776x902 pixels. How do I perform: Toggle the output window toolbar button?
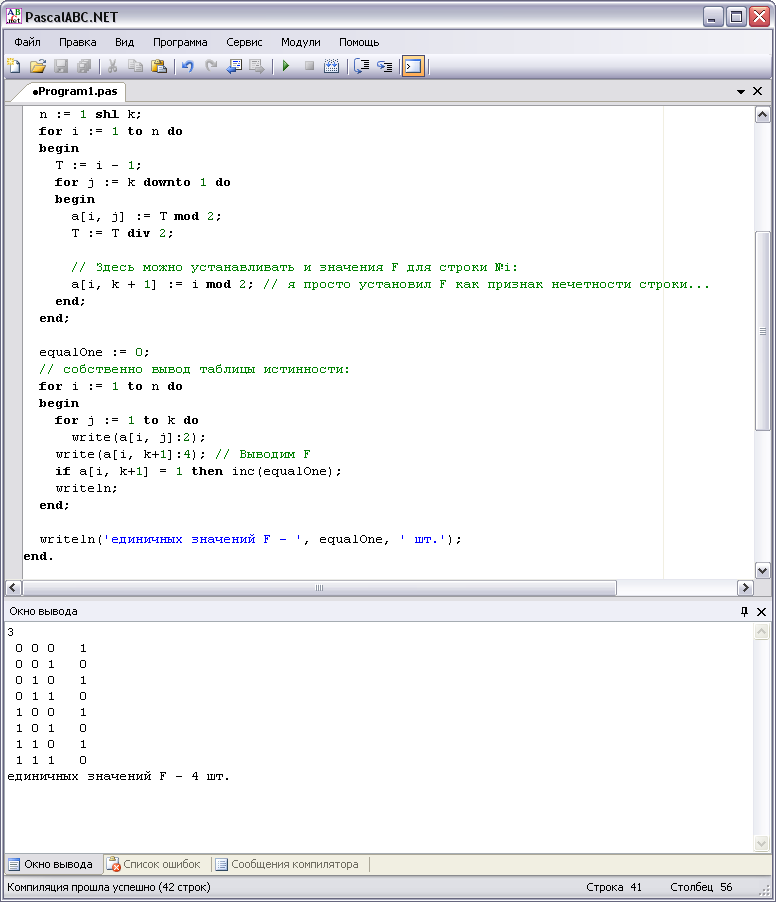click(x=413, y=67)
